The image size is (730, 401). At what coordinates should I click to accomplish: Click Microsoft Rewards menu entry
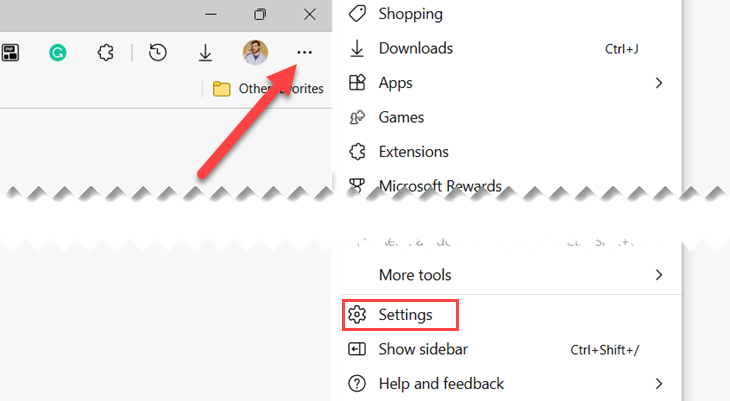tap(440, 185)
